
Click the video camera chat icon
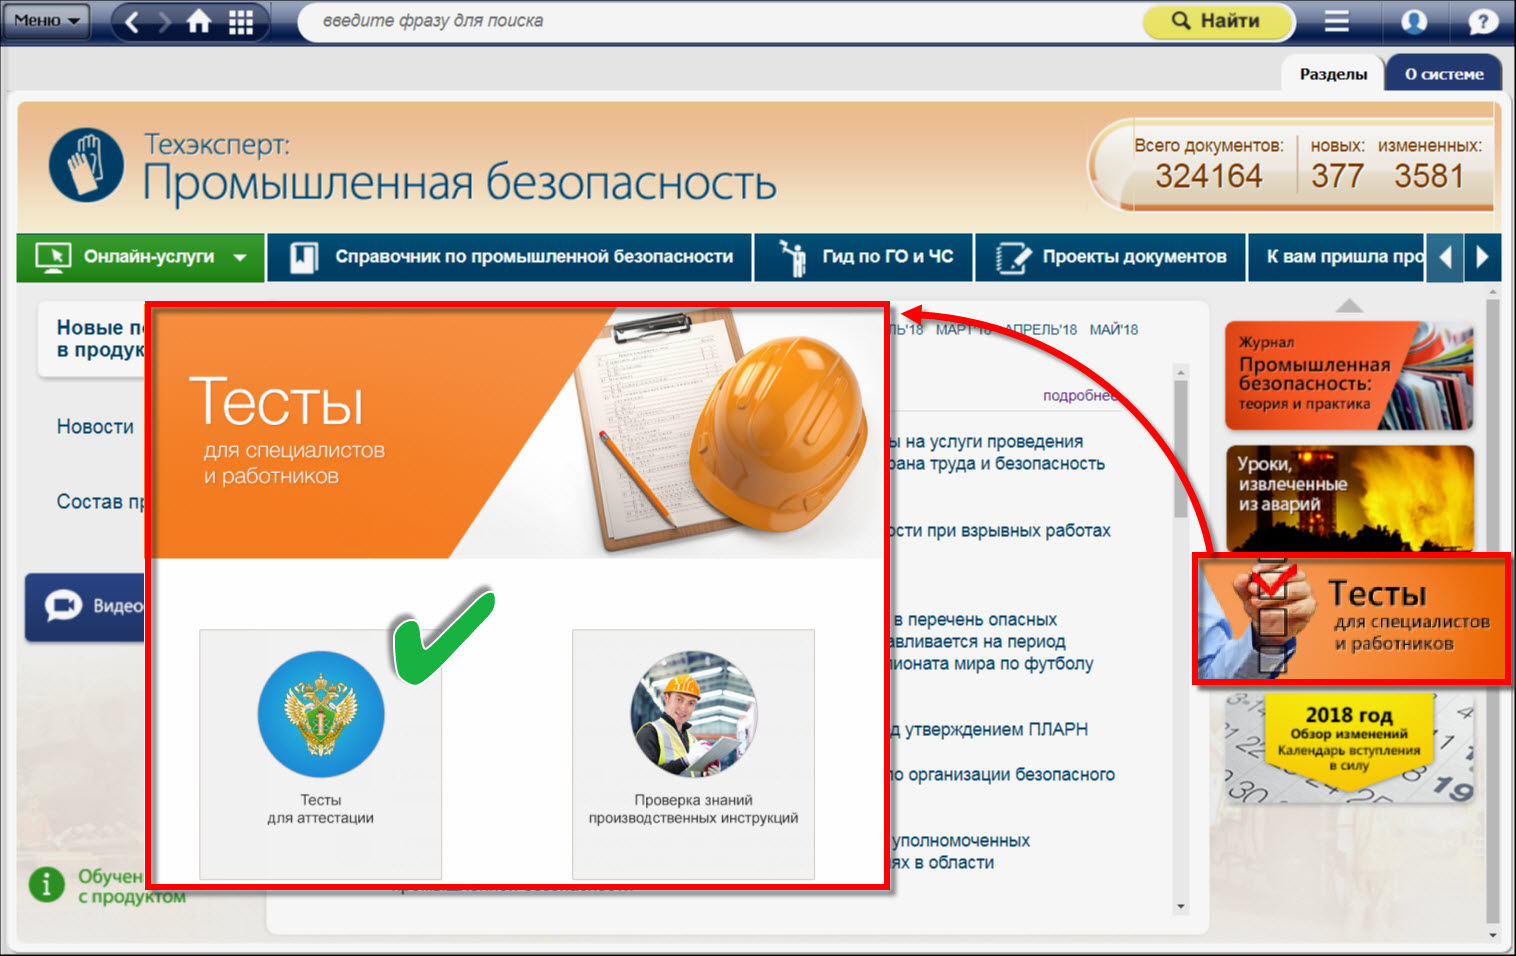[x=63, y=606]
